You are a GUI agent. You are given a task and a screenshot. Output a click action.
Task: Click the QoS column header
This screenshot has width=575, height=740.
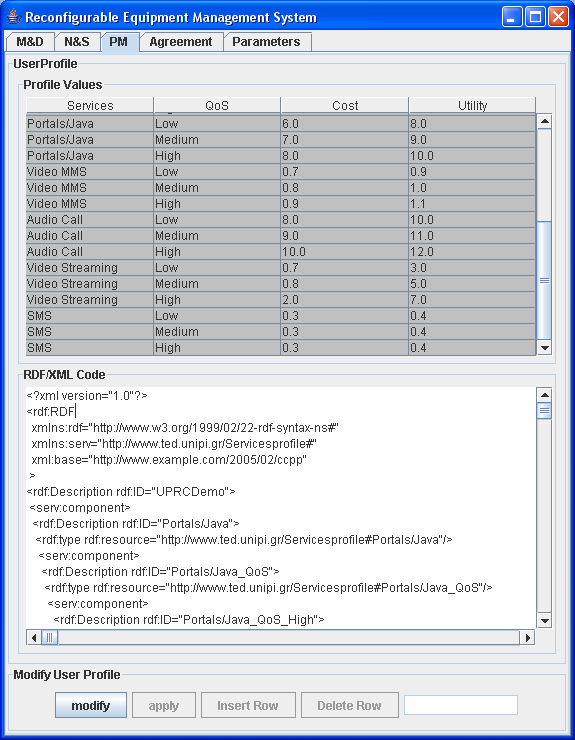pos(217,105)
